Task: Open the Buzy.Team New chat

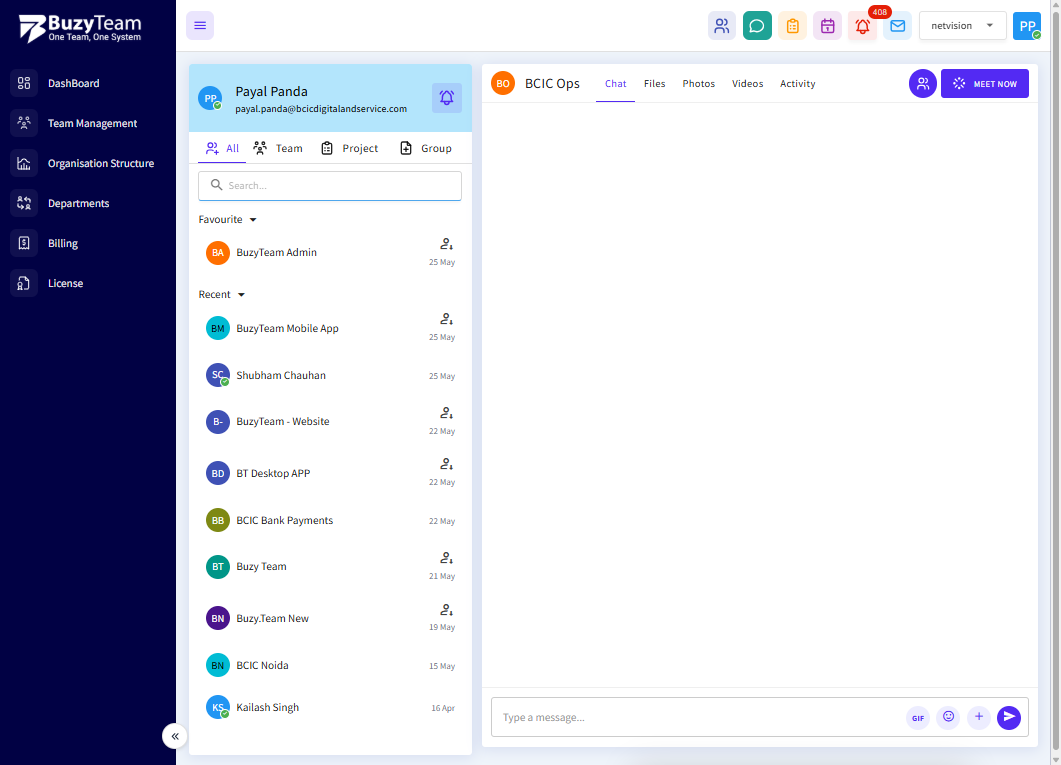Action: (x=330, y=618)
